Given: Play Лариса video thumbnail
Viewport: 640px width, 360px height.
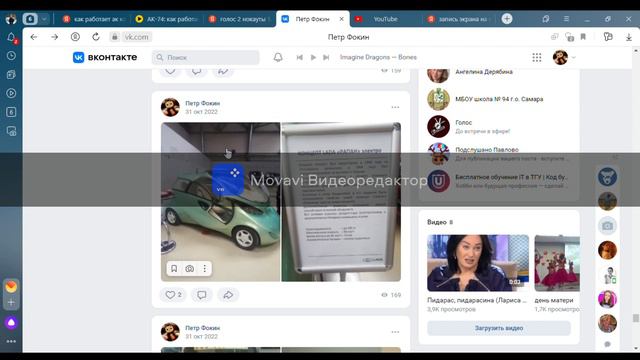Looking at the screenshot, I should click(x=478, y=263).
